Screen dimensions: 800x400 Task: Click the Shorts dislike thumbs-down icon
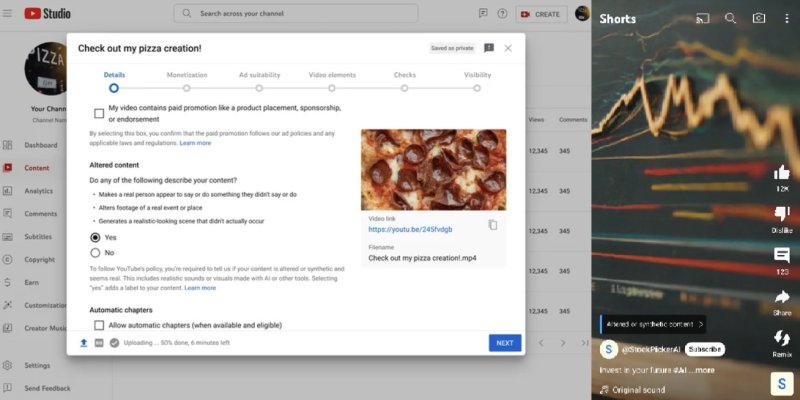[x=782, y=214]
